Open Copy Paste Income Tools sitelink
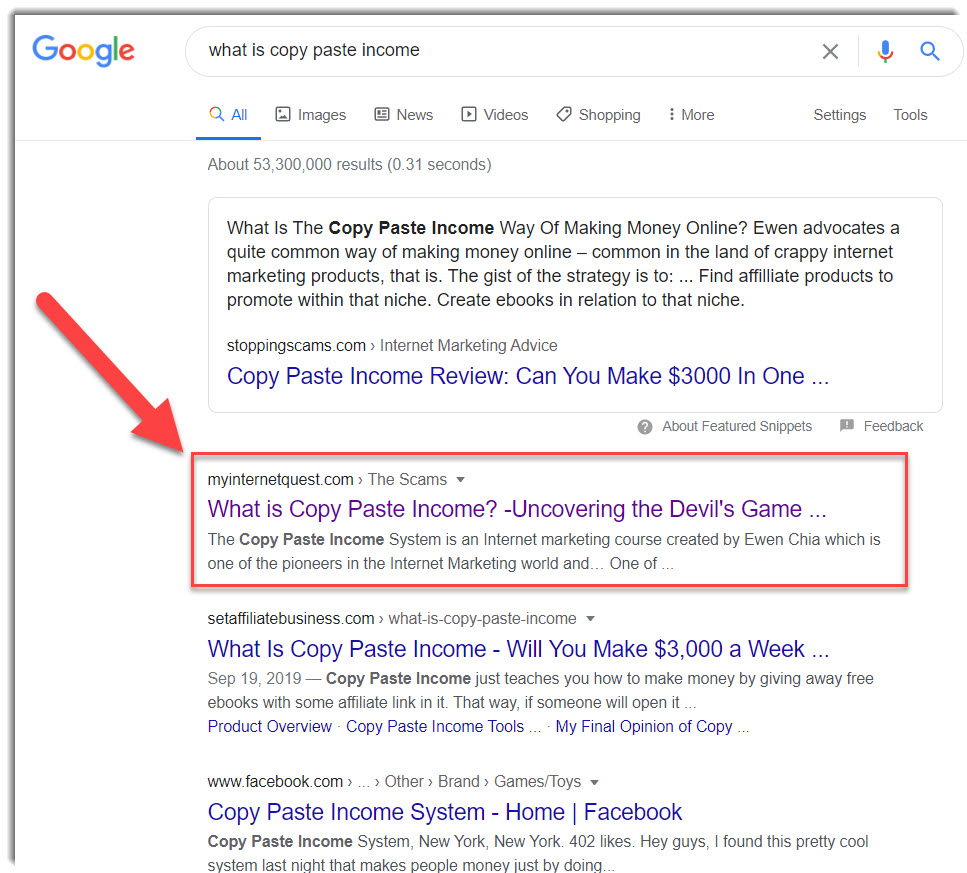 tap(443, 726)
